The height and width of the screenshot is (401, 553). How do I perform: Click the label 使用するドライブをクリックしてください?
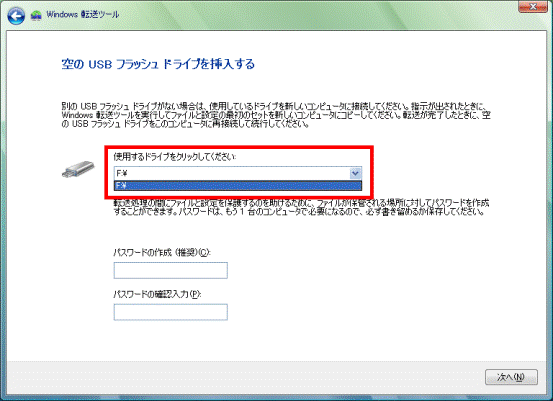(175, 156)
